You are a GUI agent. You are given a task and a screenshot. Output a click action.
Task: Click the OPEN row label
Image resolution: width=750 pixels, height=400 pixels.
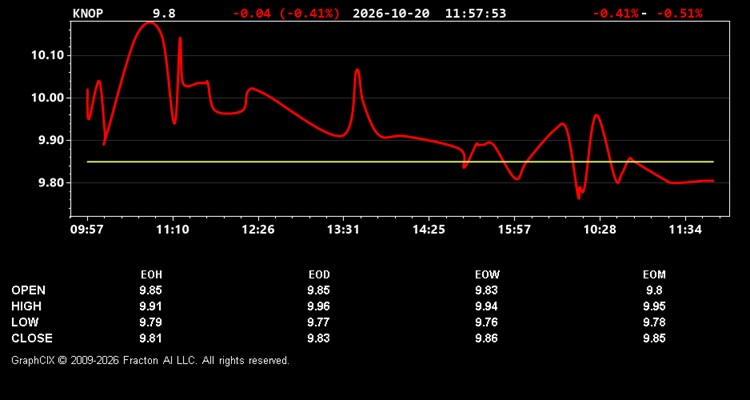tap(29, 290)
